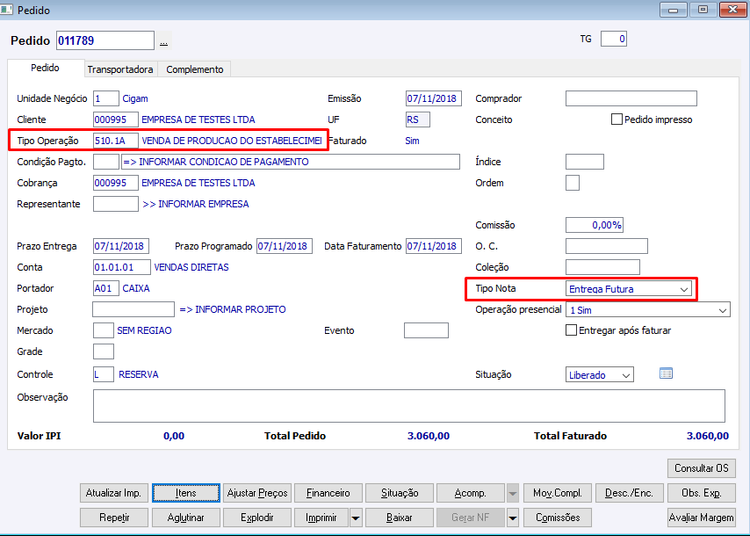Click the Data Faturamento date field

(433, 246)
